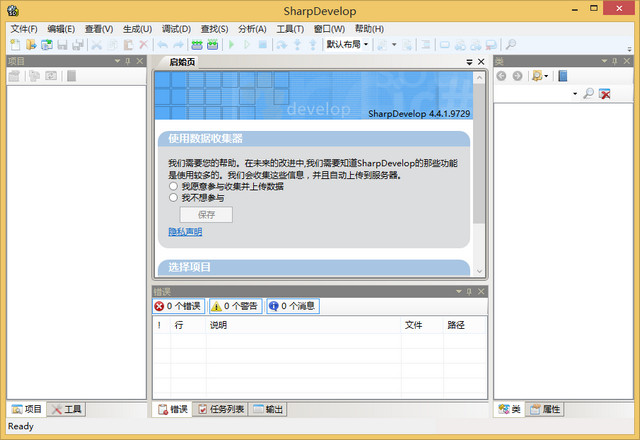Click the 路径 column header
640x440 pixels.
(x=464, y=325)
